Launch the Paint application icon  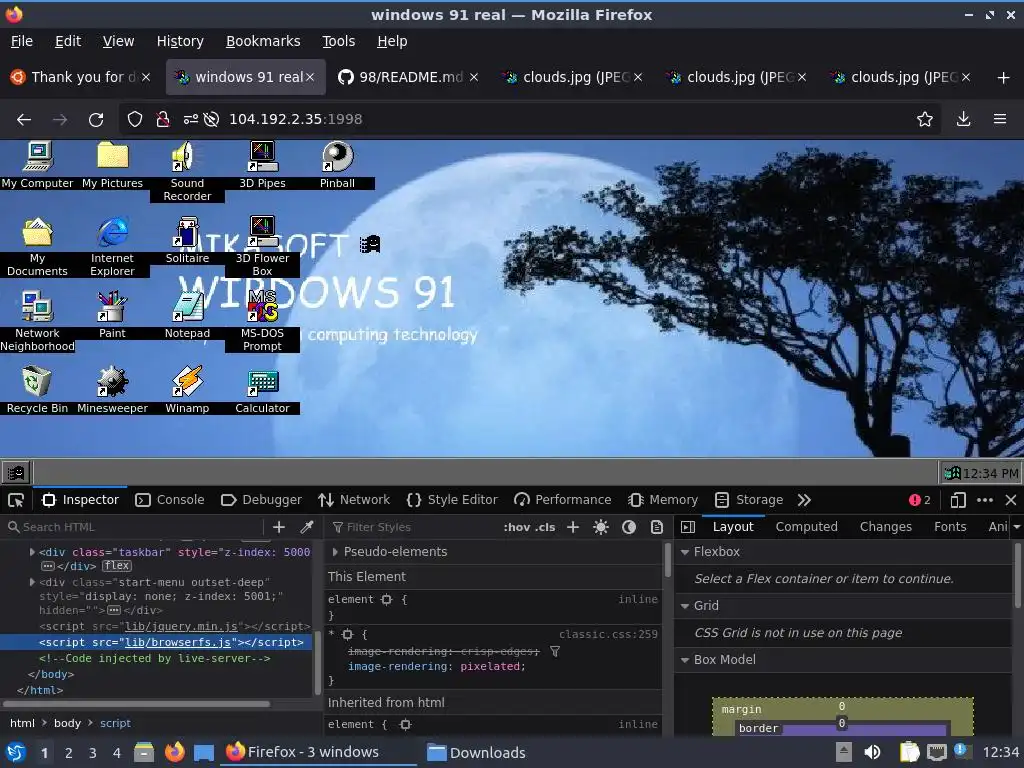pyautogui.click(x=112, y=315)
